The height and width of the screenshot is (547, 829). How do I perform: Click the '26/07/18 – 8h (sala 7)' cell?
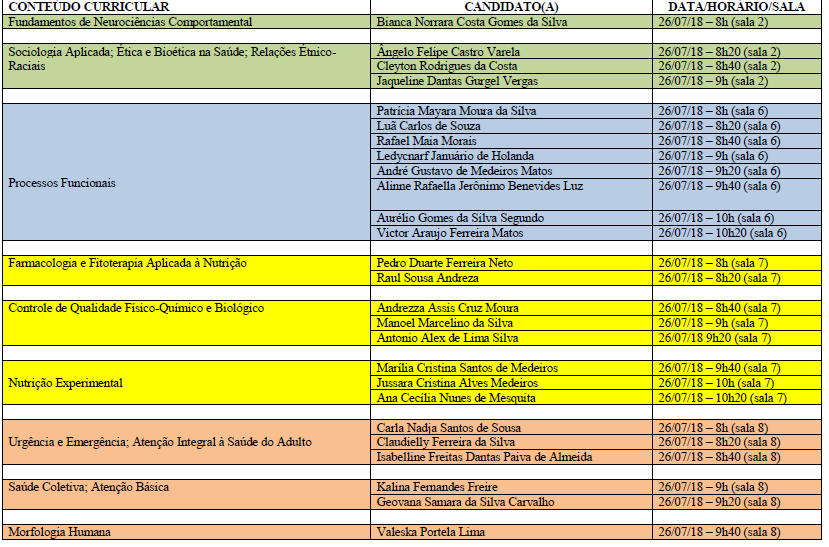point(737,263)
